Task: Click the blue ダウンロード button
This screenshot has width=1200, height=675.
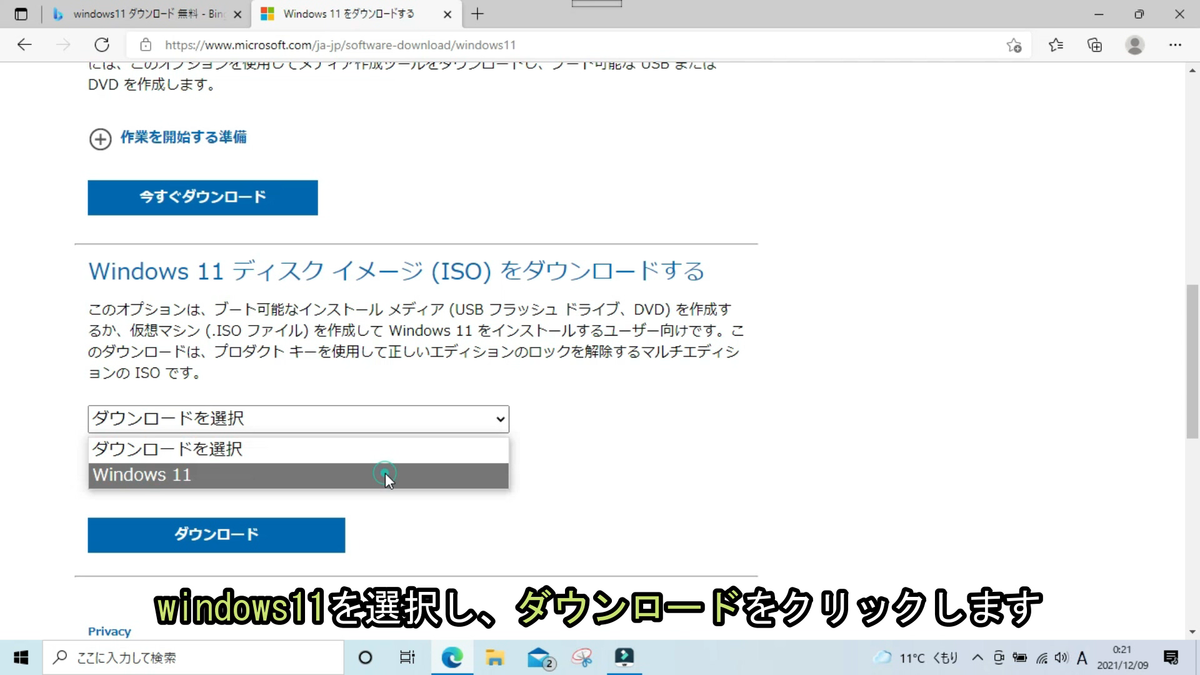Action: pos(216,535)
